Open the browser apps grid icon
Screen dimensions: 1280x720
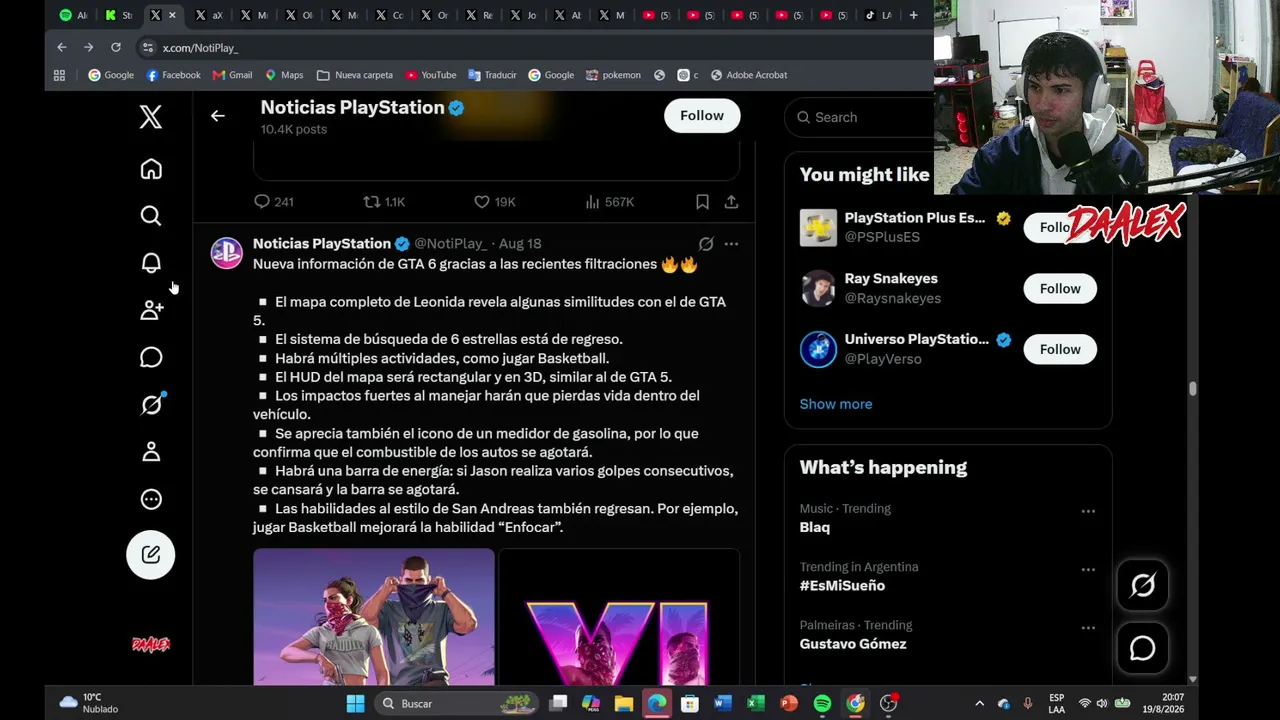(59, 75)
